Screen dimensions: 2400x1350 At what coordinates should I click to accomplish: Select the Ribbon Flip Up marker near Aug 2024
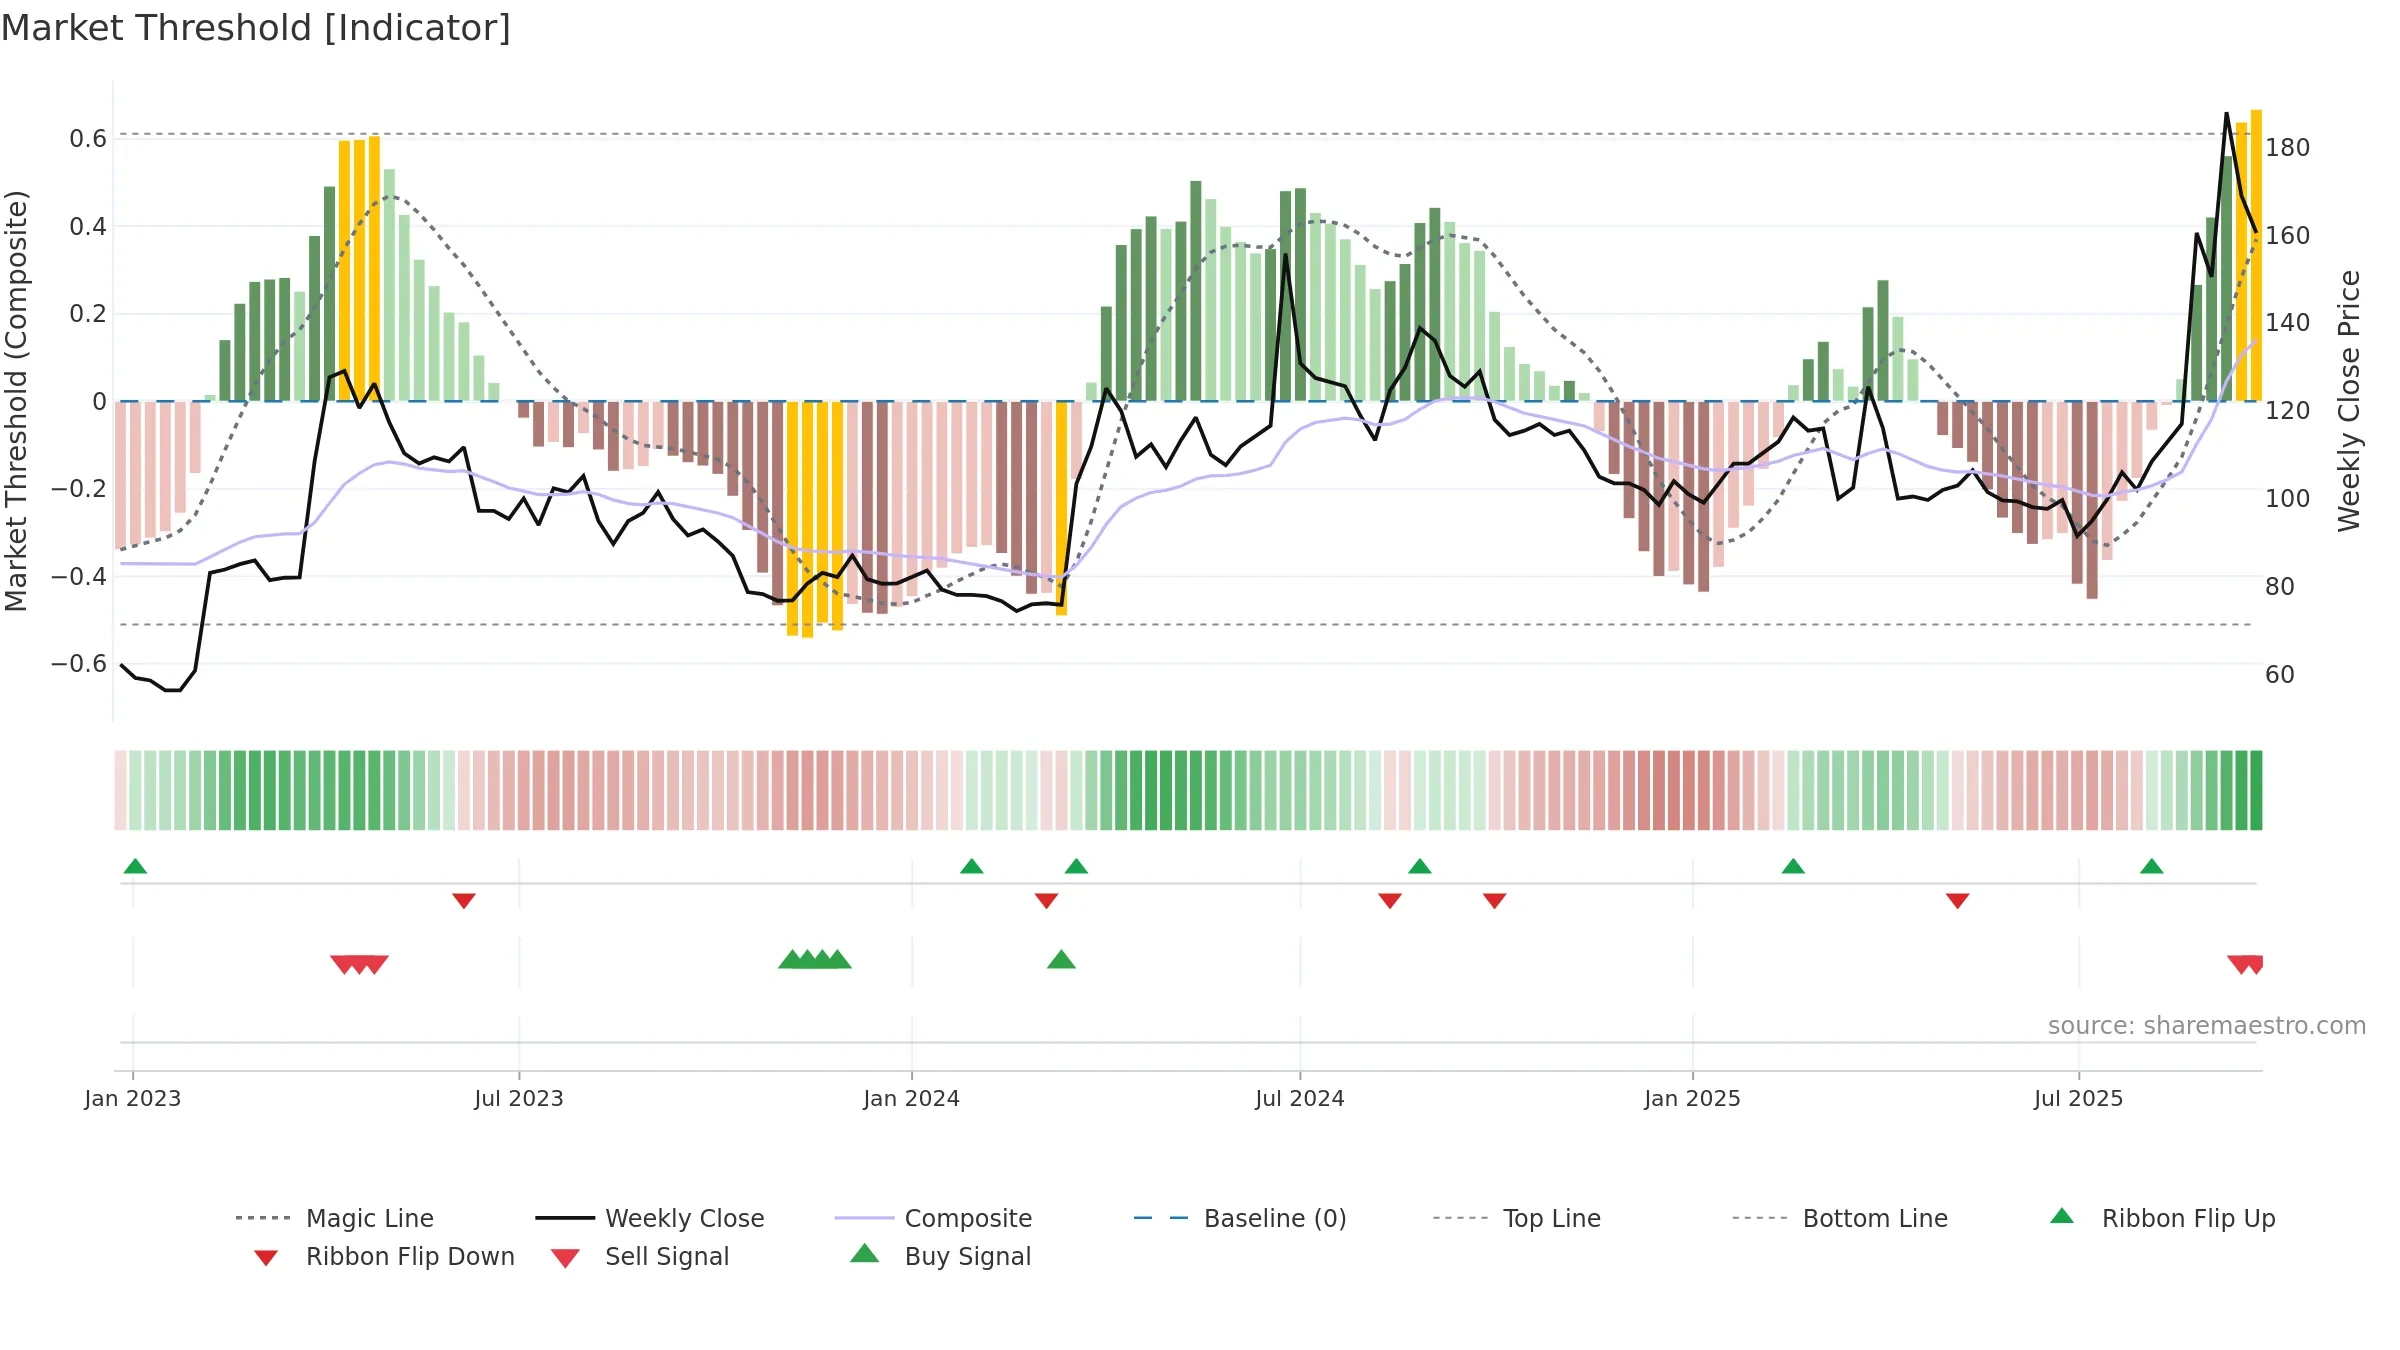[1420, 866]
